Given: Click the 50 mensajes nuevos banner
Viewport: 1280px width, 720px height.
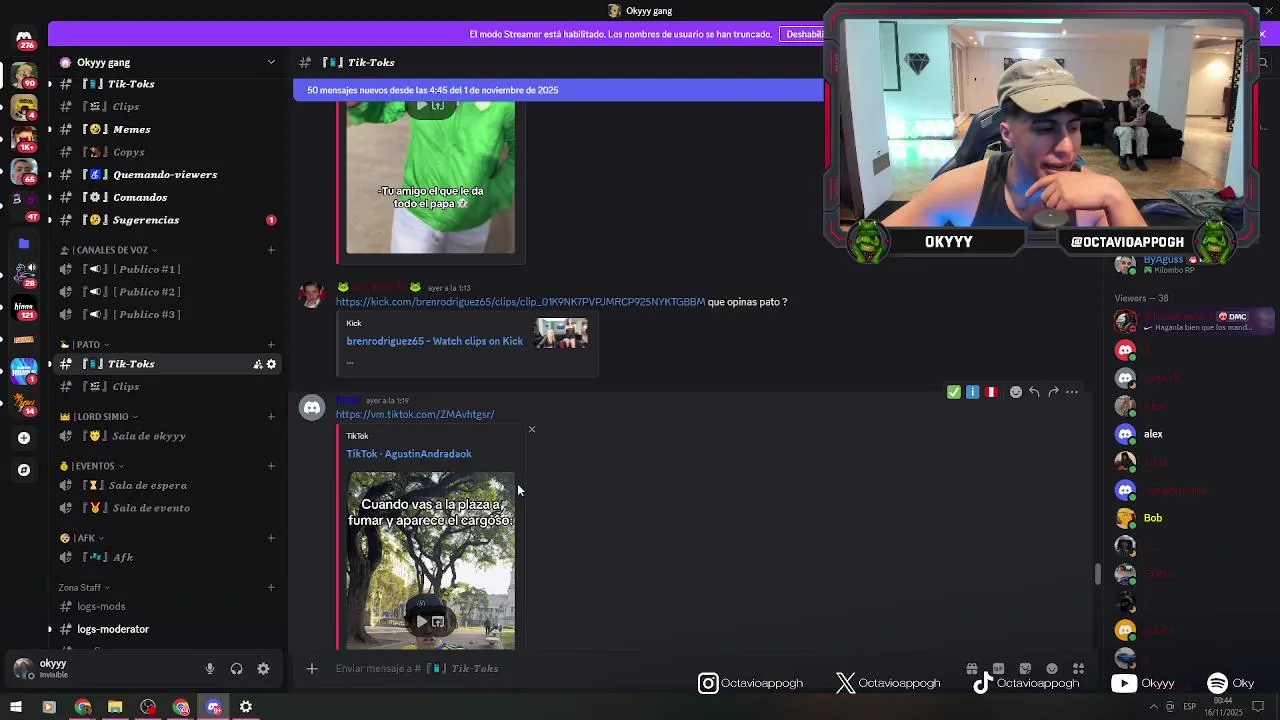Looking at the screenshot, I should click(x=558, y=90).
